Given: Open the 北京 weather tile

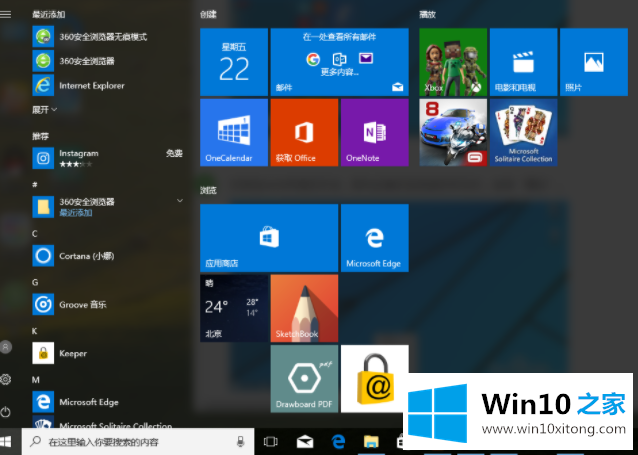Looking at the screenshot, I should (234, 308).
